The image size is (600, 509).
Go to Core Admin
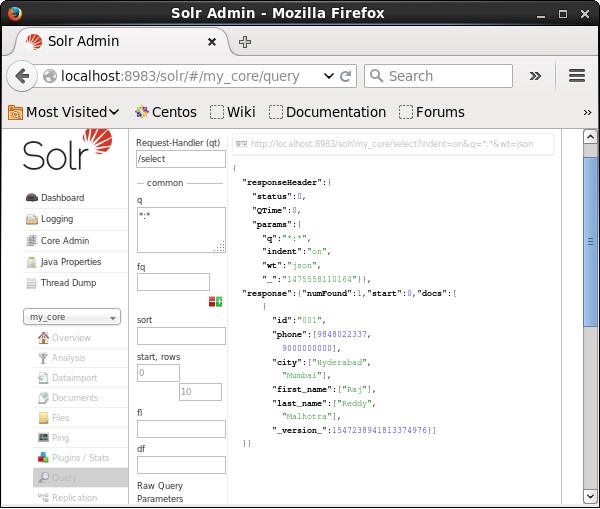(x=65, y=241)
